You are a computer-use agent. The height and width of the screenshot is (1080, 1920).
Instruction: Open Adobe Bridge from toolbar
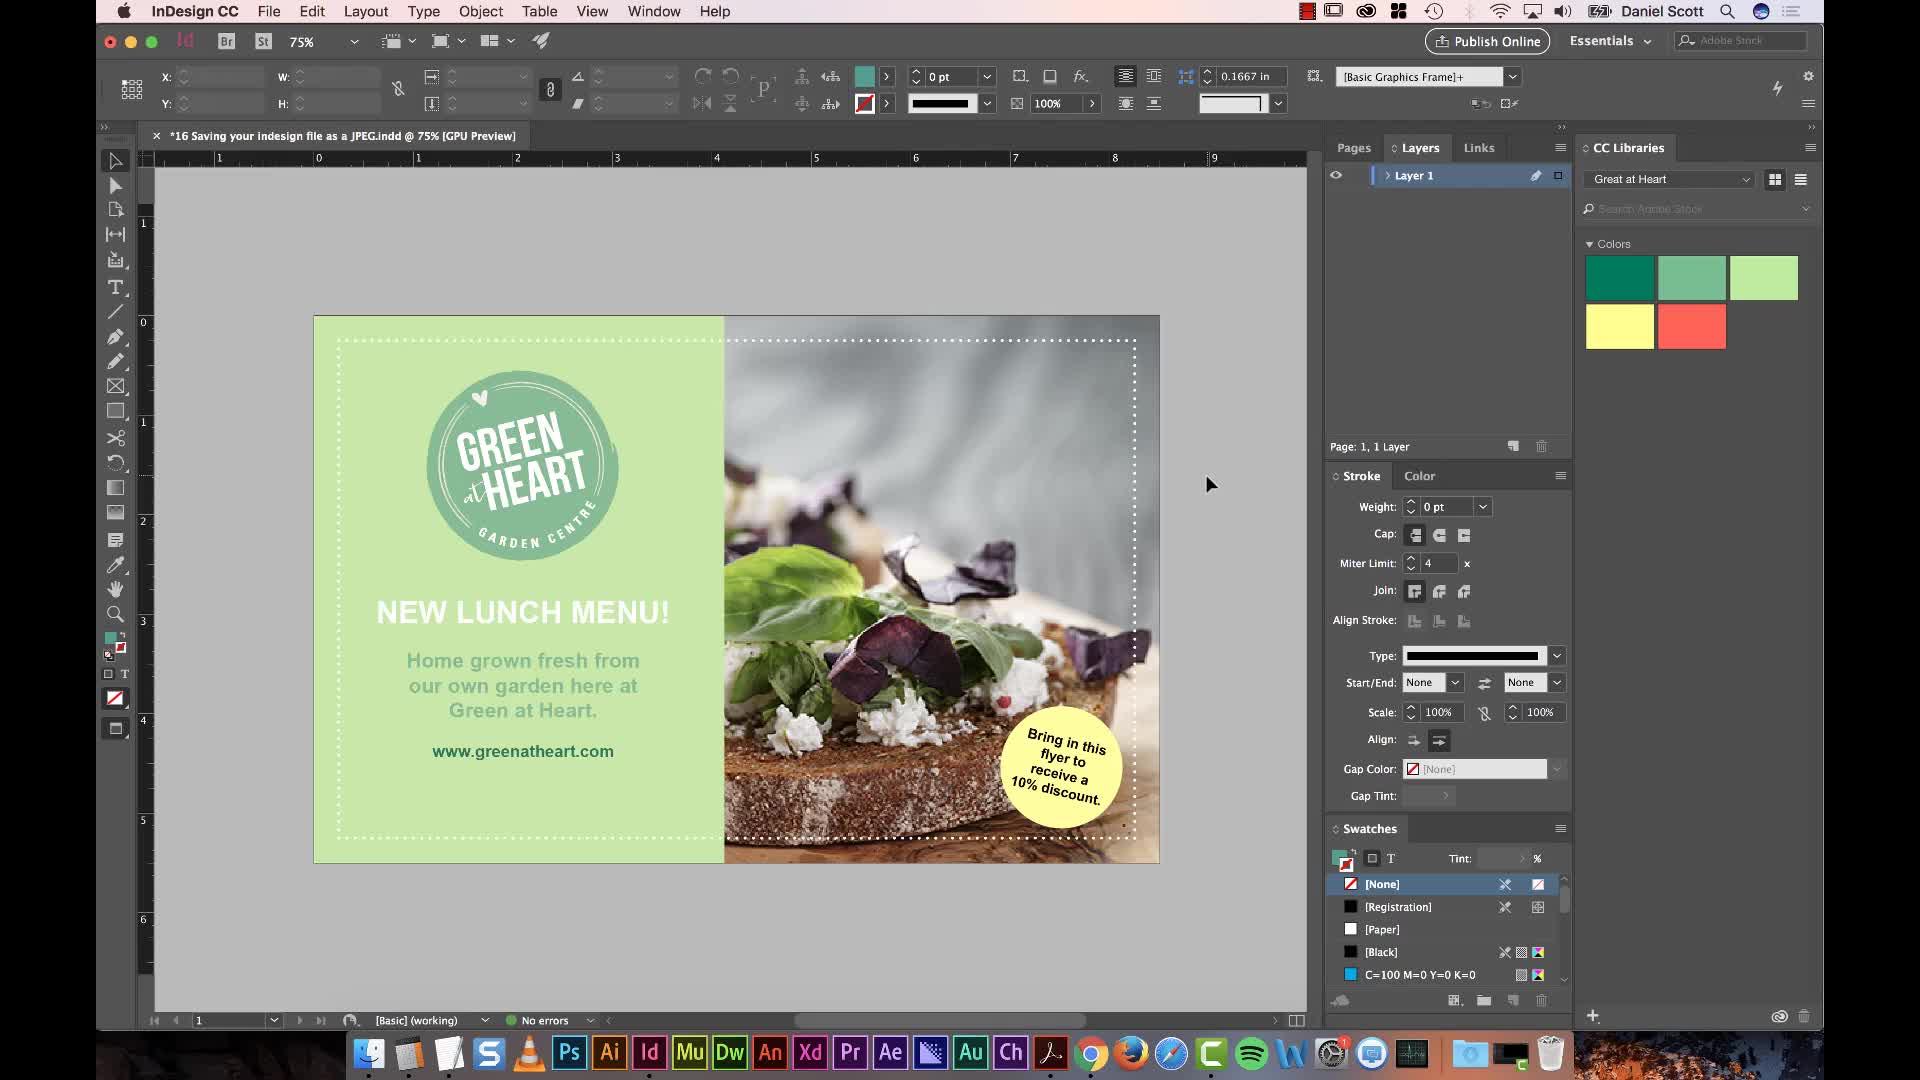(x=226, y=41)
